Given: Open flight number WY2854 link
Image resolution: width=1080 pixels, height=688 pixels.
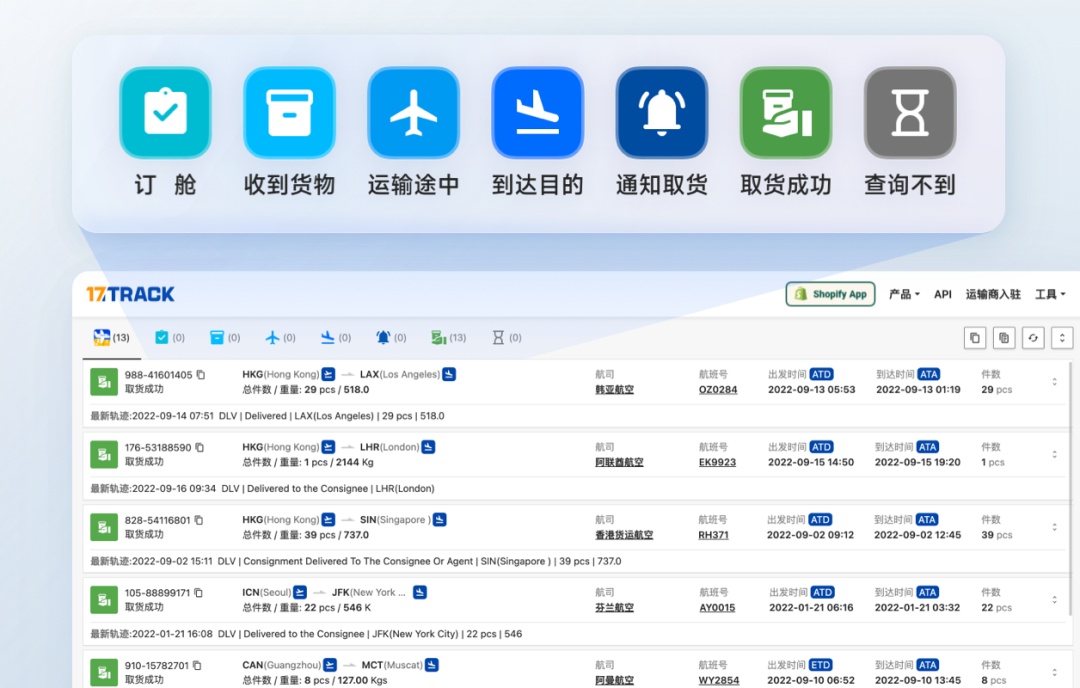Looking at the screenshot, I should (x=718, y=680).
